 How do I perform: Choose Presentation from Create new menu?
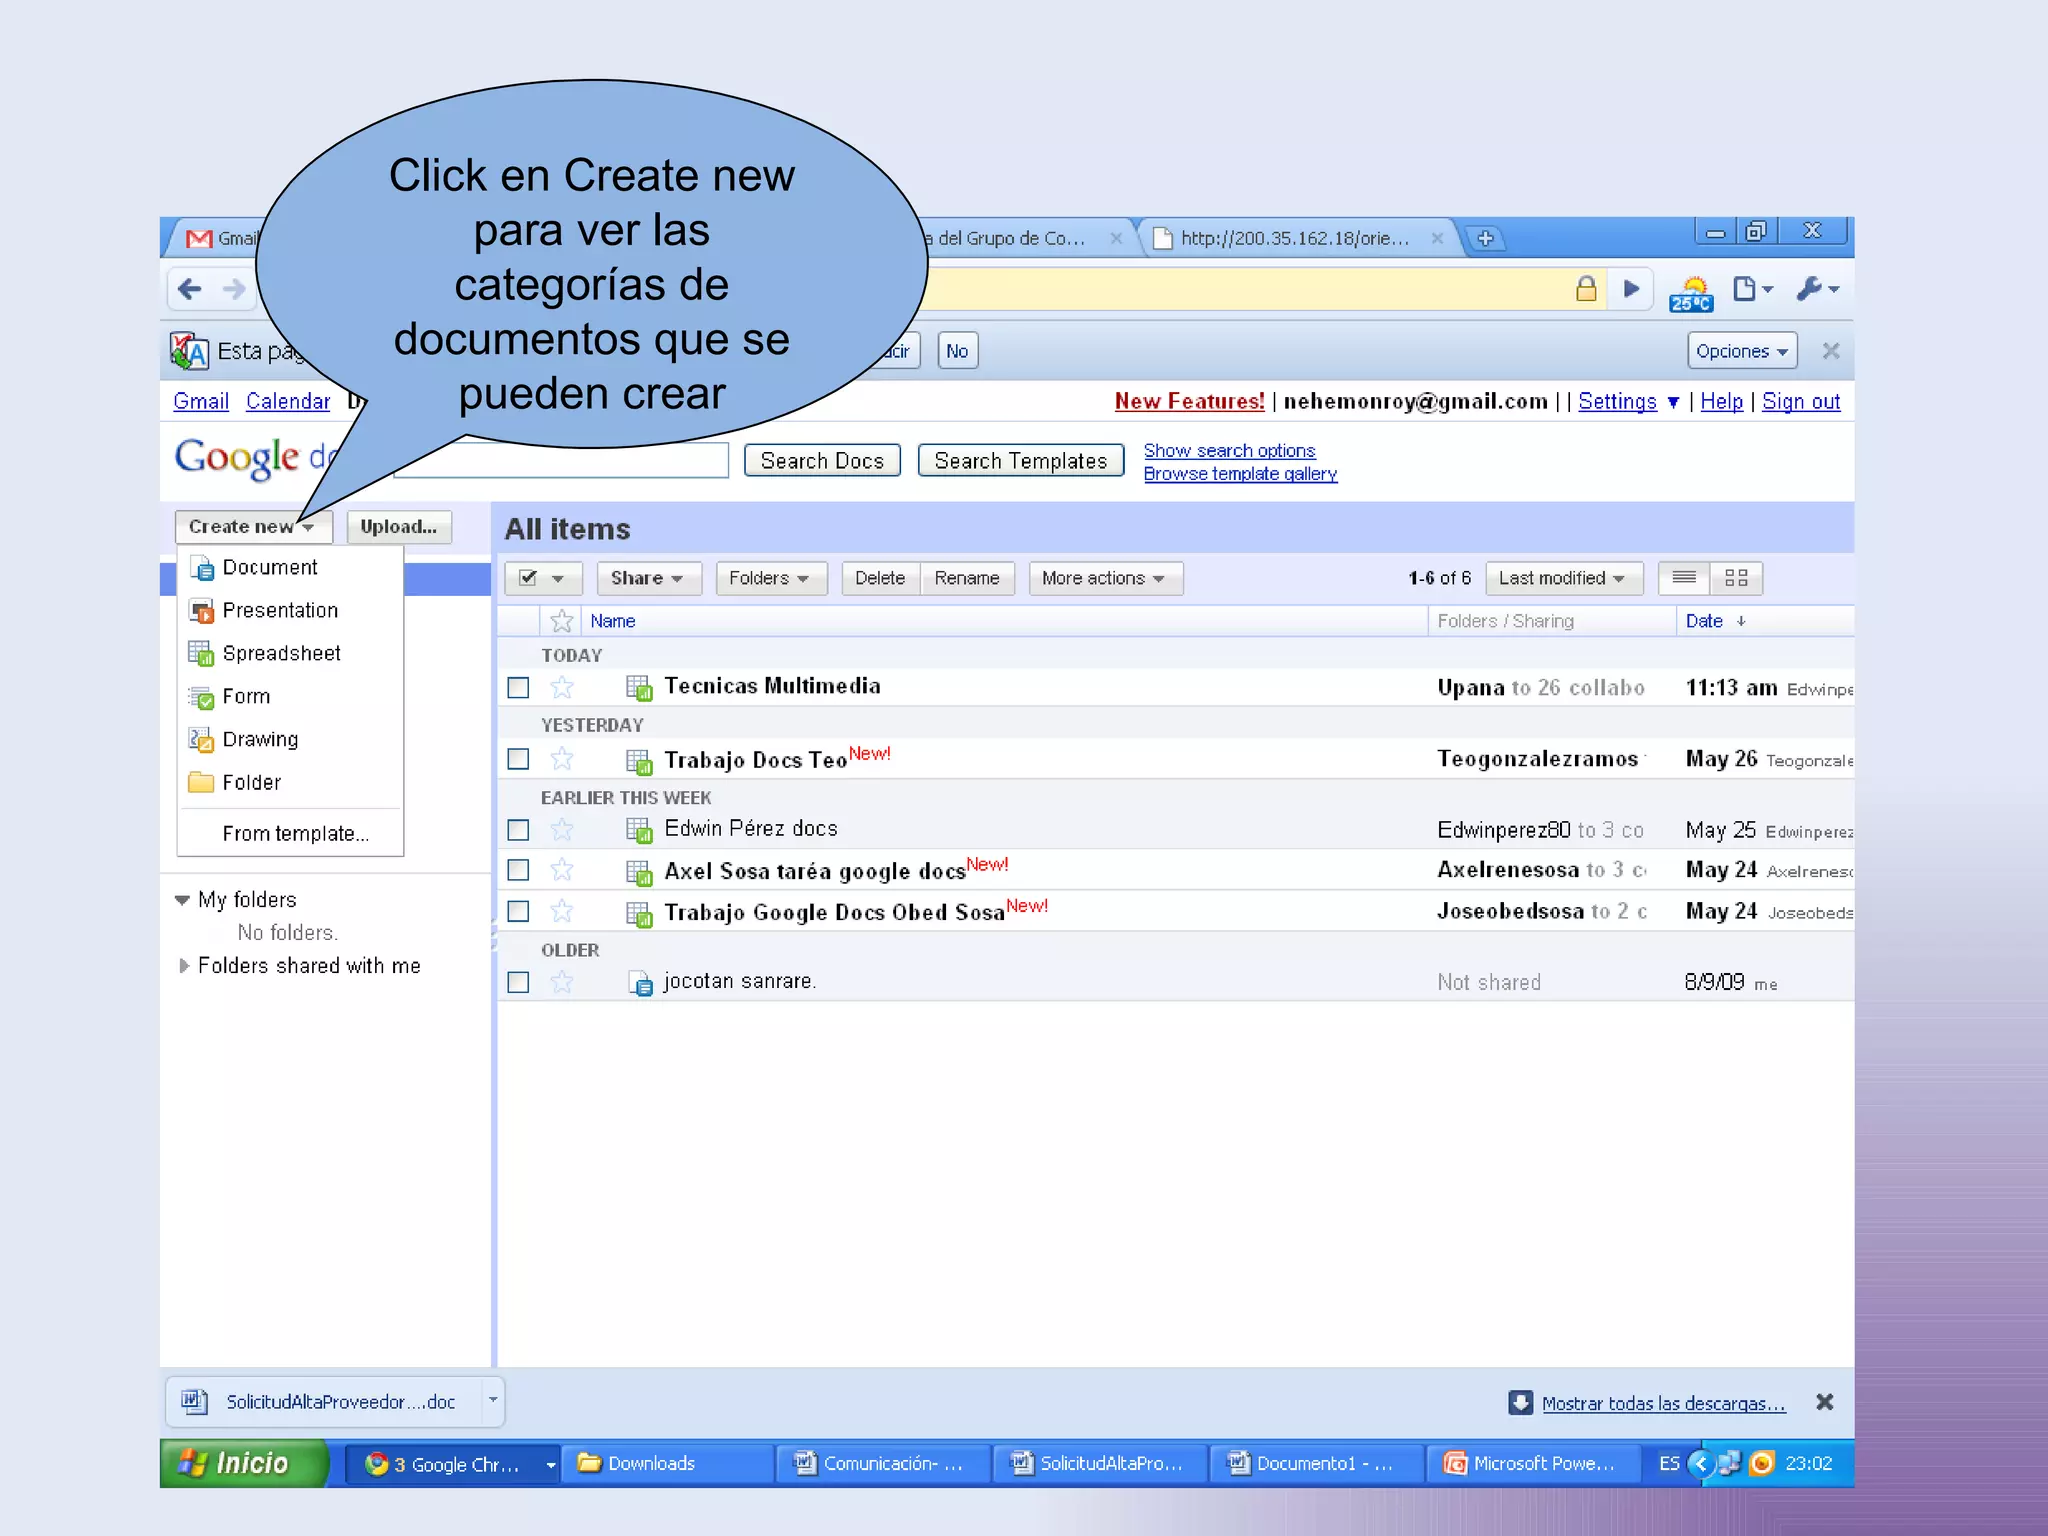[x=290, y=611]
